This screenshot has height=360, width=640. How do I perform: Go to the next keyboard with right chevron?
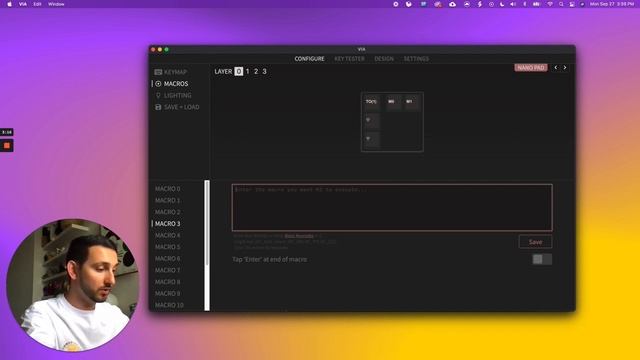(565, 67)
